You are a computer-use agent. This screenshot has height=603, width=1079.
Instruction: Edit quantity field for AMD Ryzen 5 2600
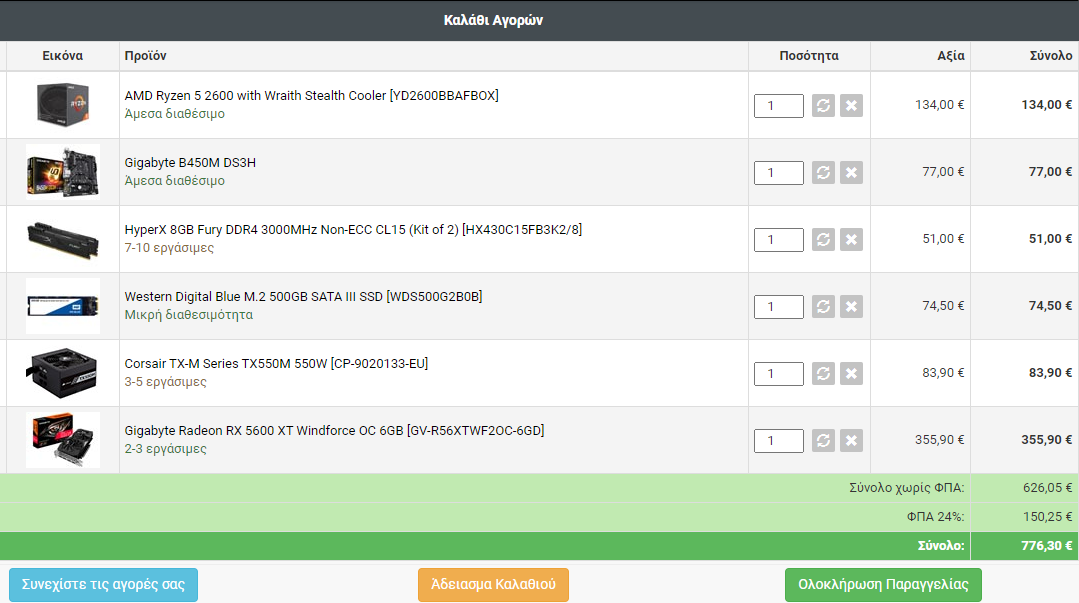click(x=779, y=105)
